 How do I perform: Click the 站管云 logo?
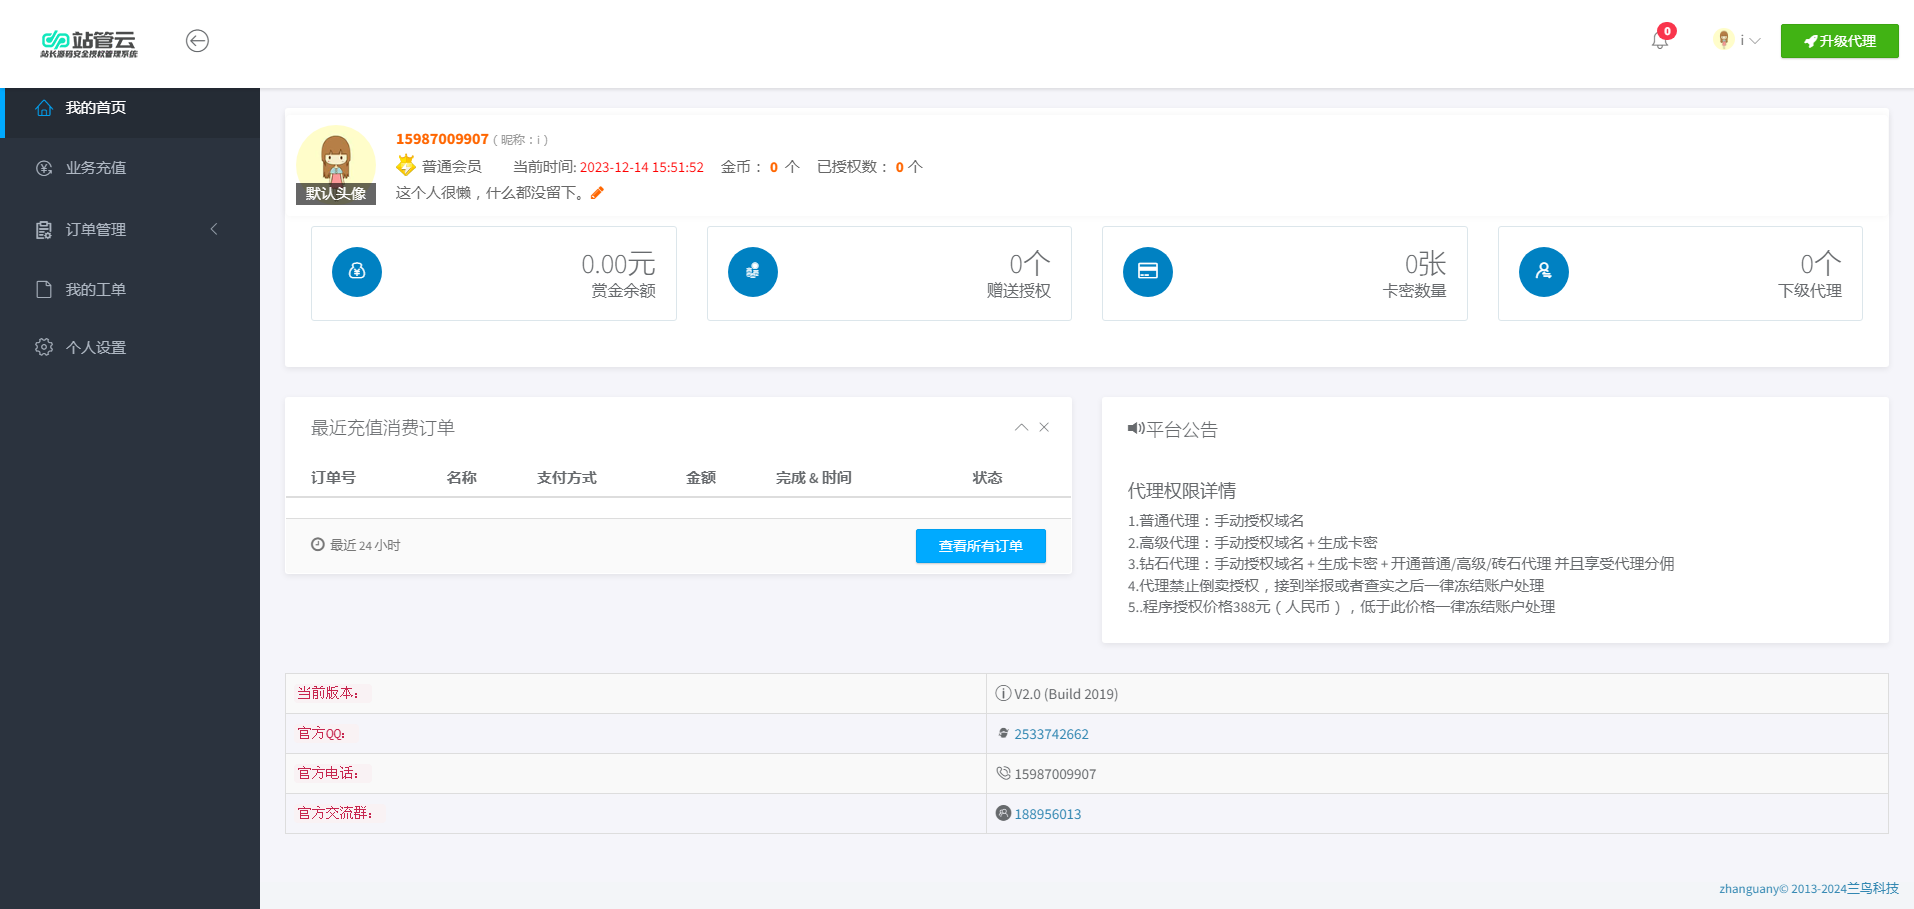coord(89,43)
